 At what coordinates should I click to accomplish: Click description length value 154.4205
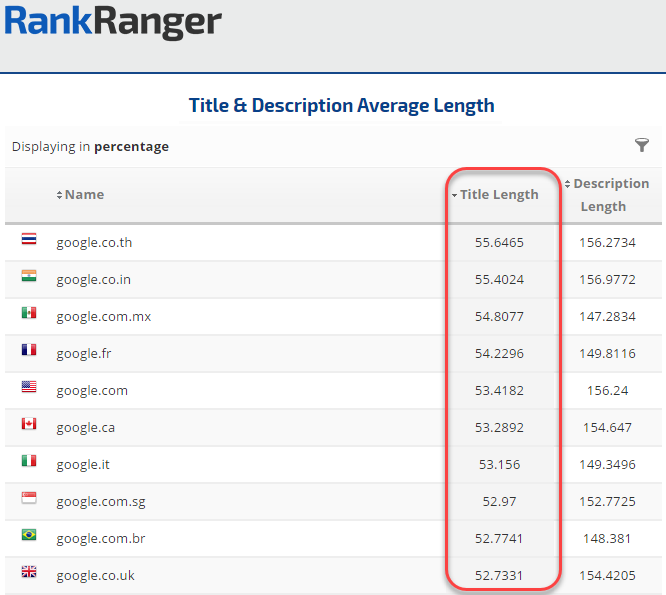(x=607, y=575)
